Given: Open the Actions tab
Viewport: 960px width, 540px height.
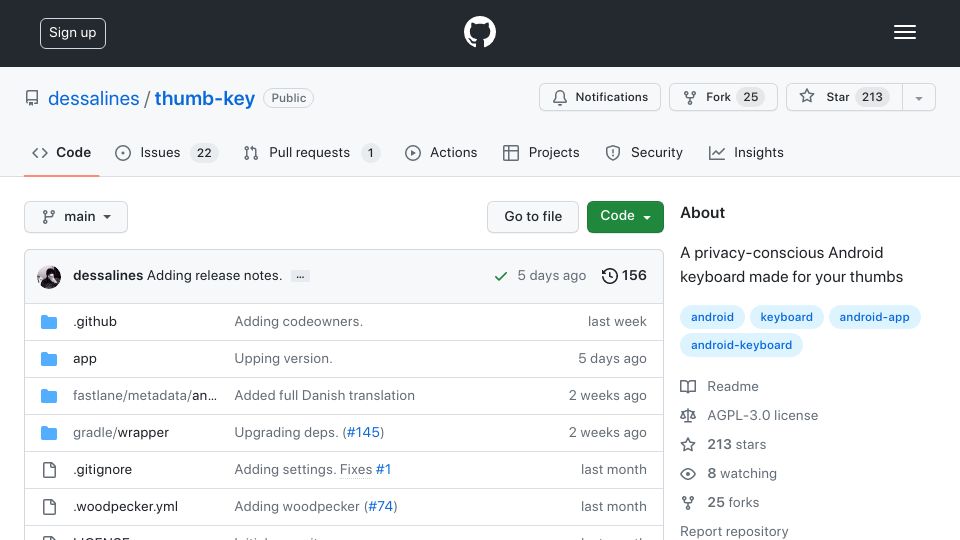Looking at the screenshot, I should click(441, 152).
